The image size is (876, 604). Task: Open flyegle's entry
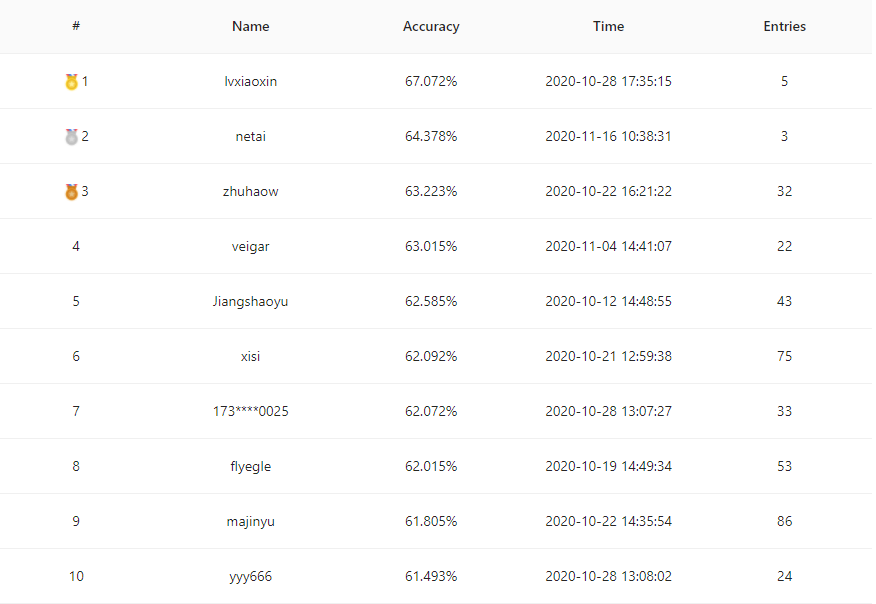251,467
